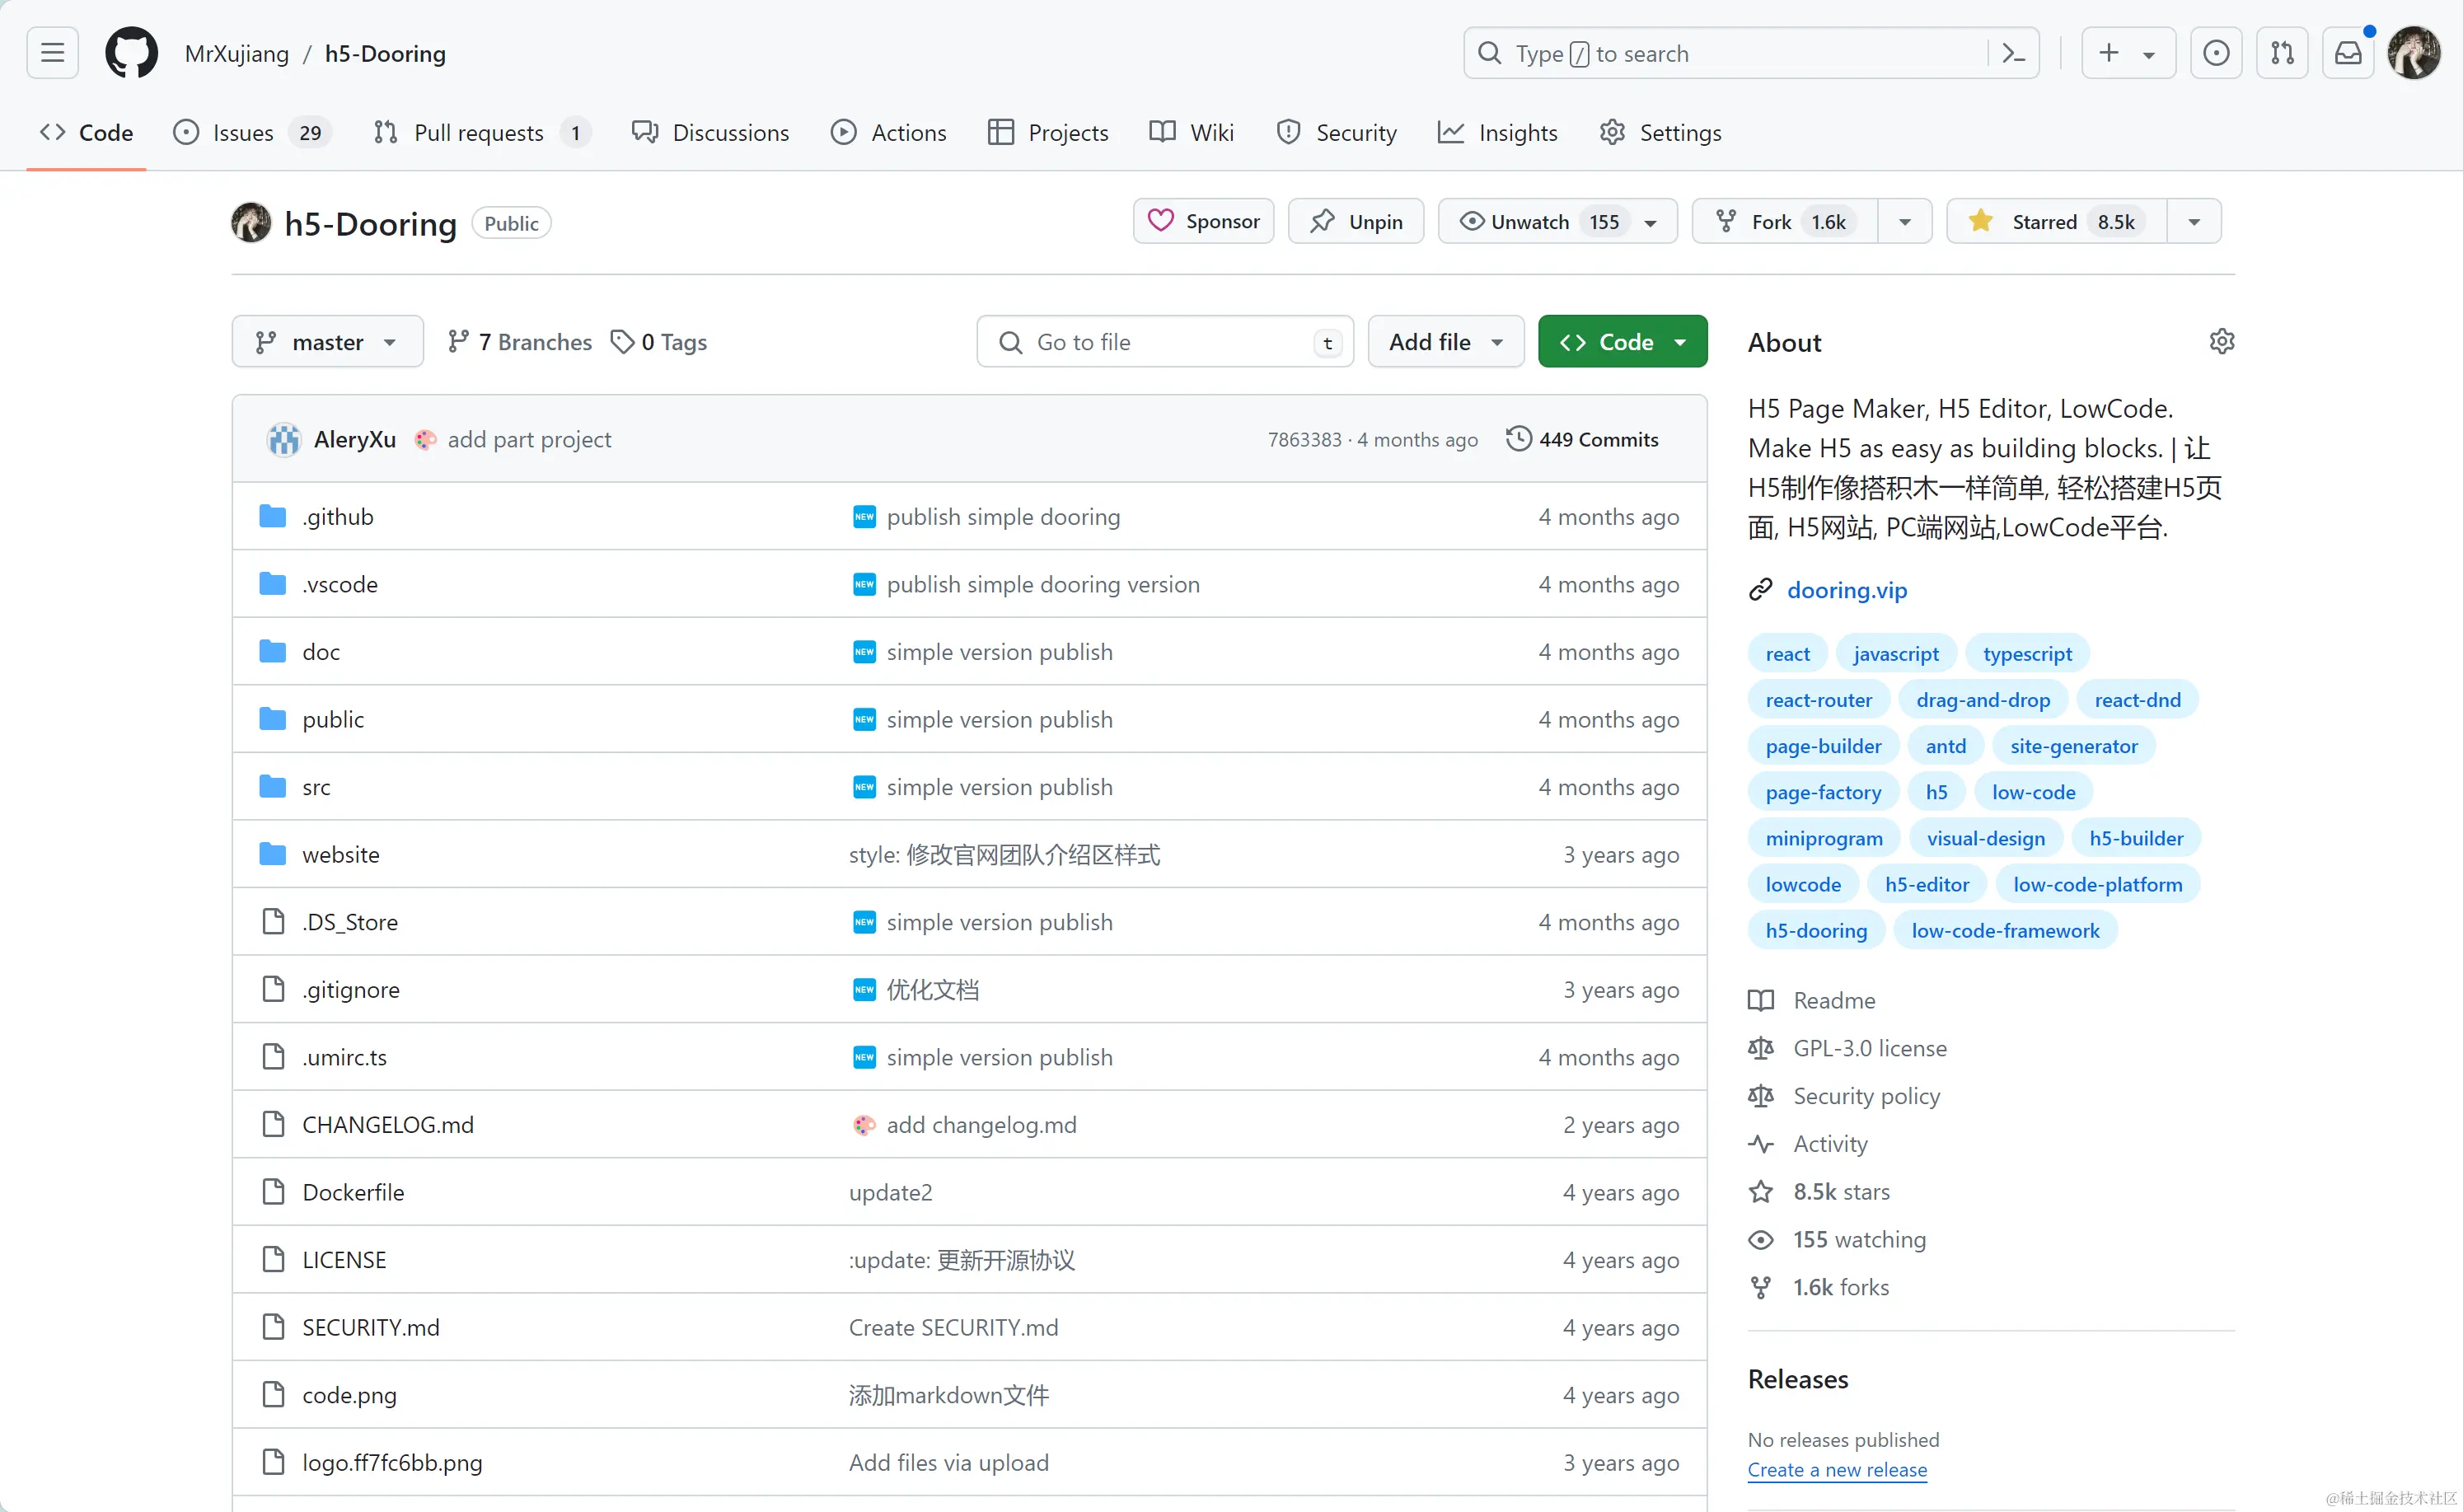Open the hamburger navigation menu
The image size is (2463, 1512).
(x=52, y=53)
